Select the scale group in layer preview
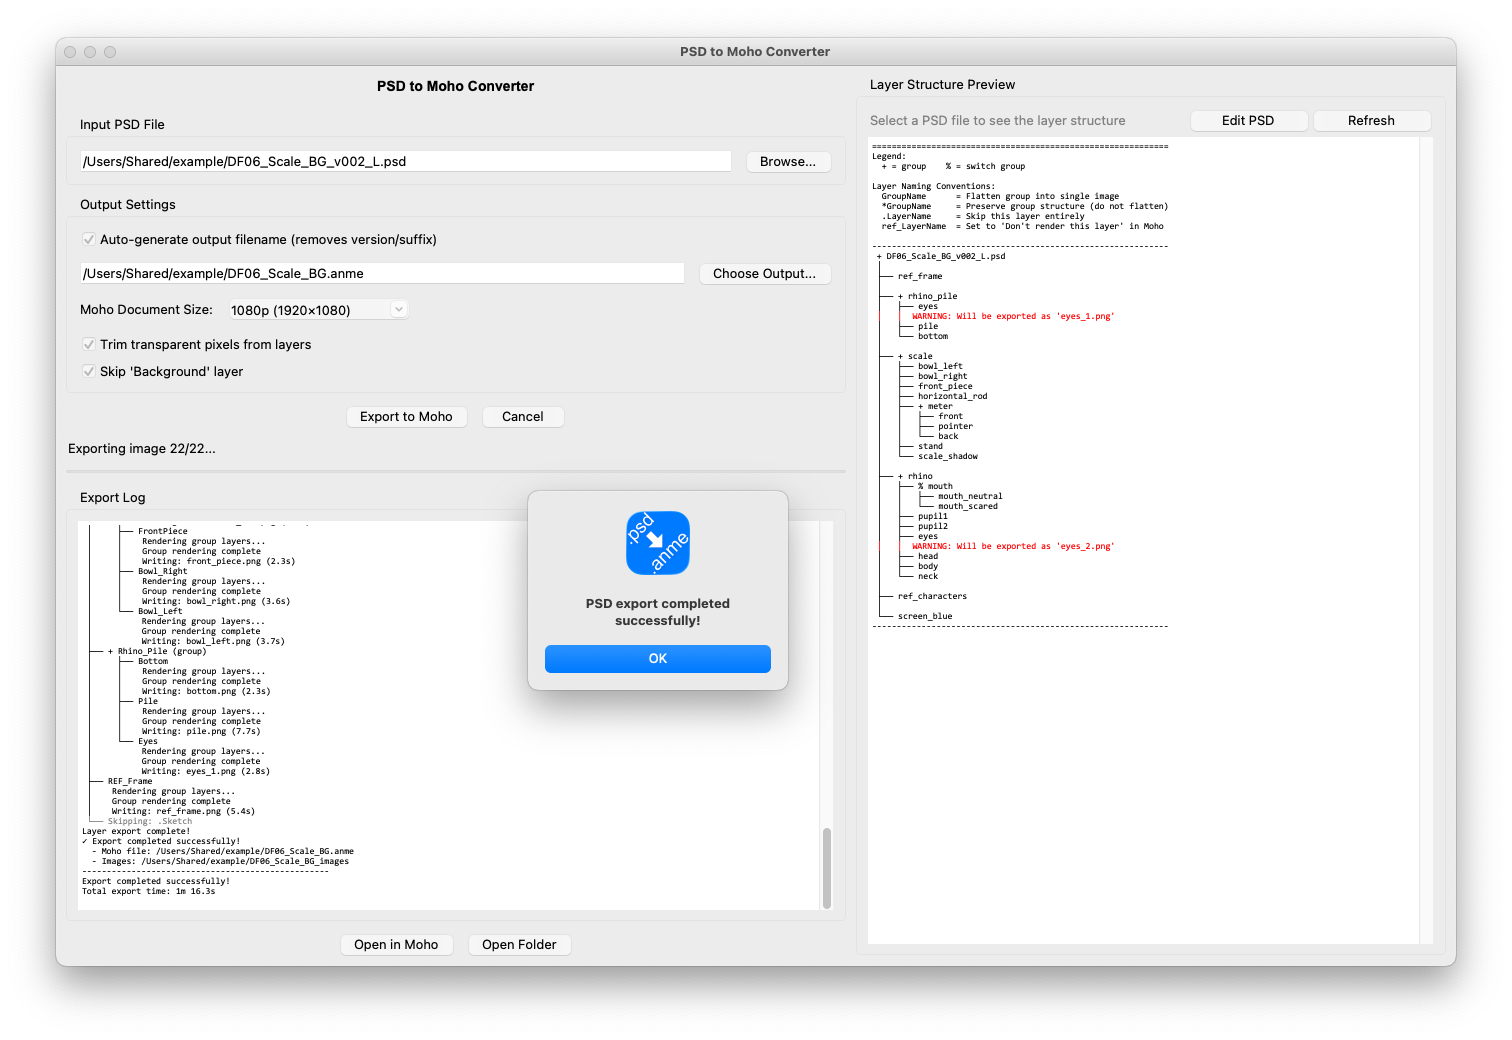Image resolution: width=1512 pixels, height=1040 pixels. (x=920, y=356)
